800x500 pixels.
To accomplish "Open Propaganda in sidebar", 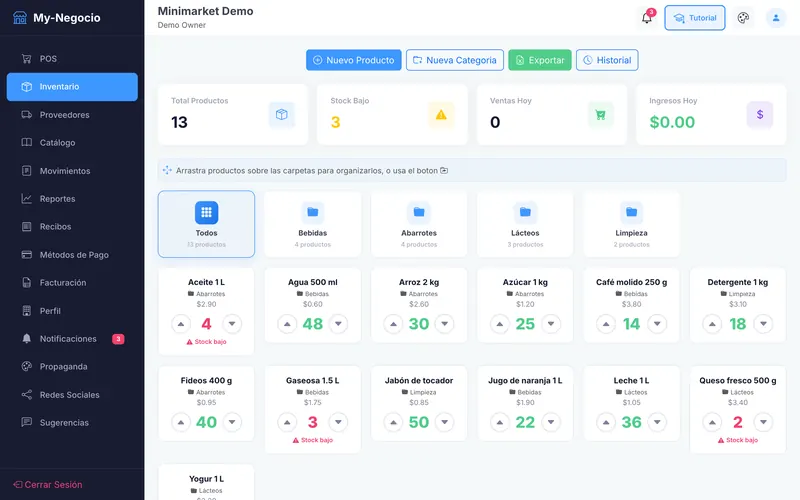I will (72, 366).
